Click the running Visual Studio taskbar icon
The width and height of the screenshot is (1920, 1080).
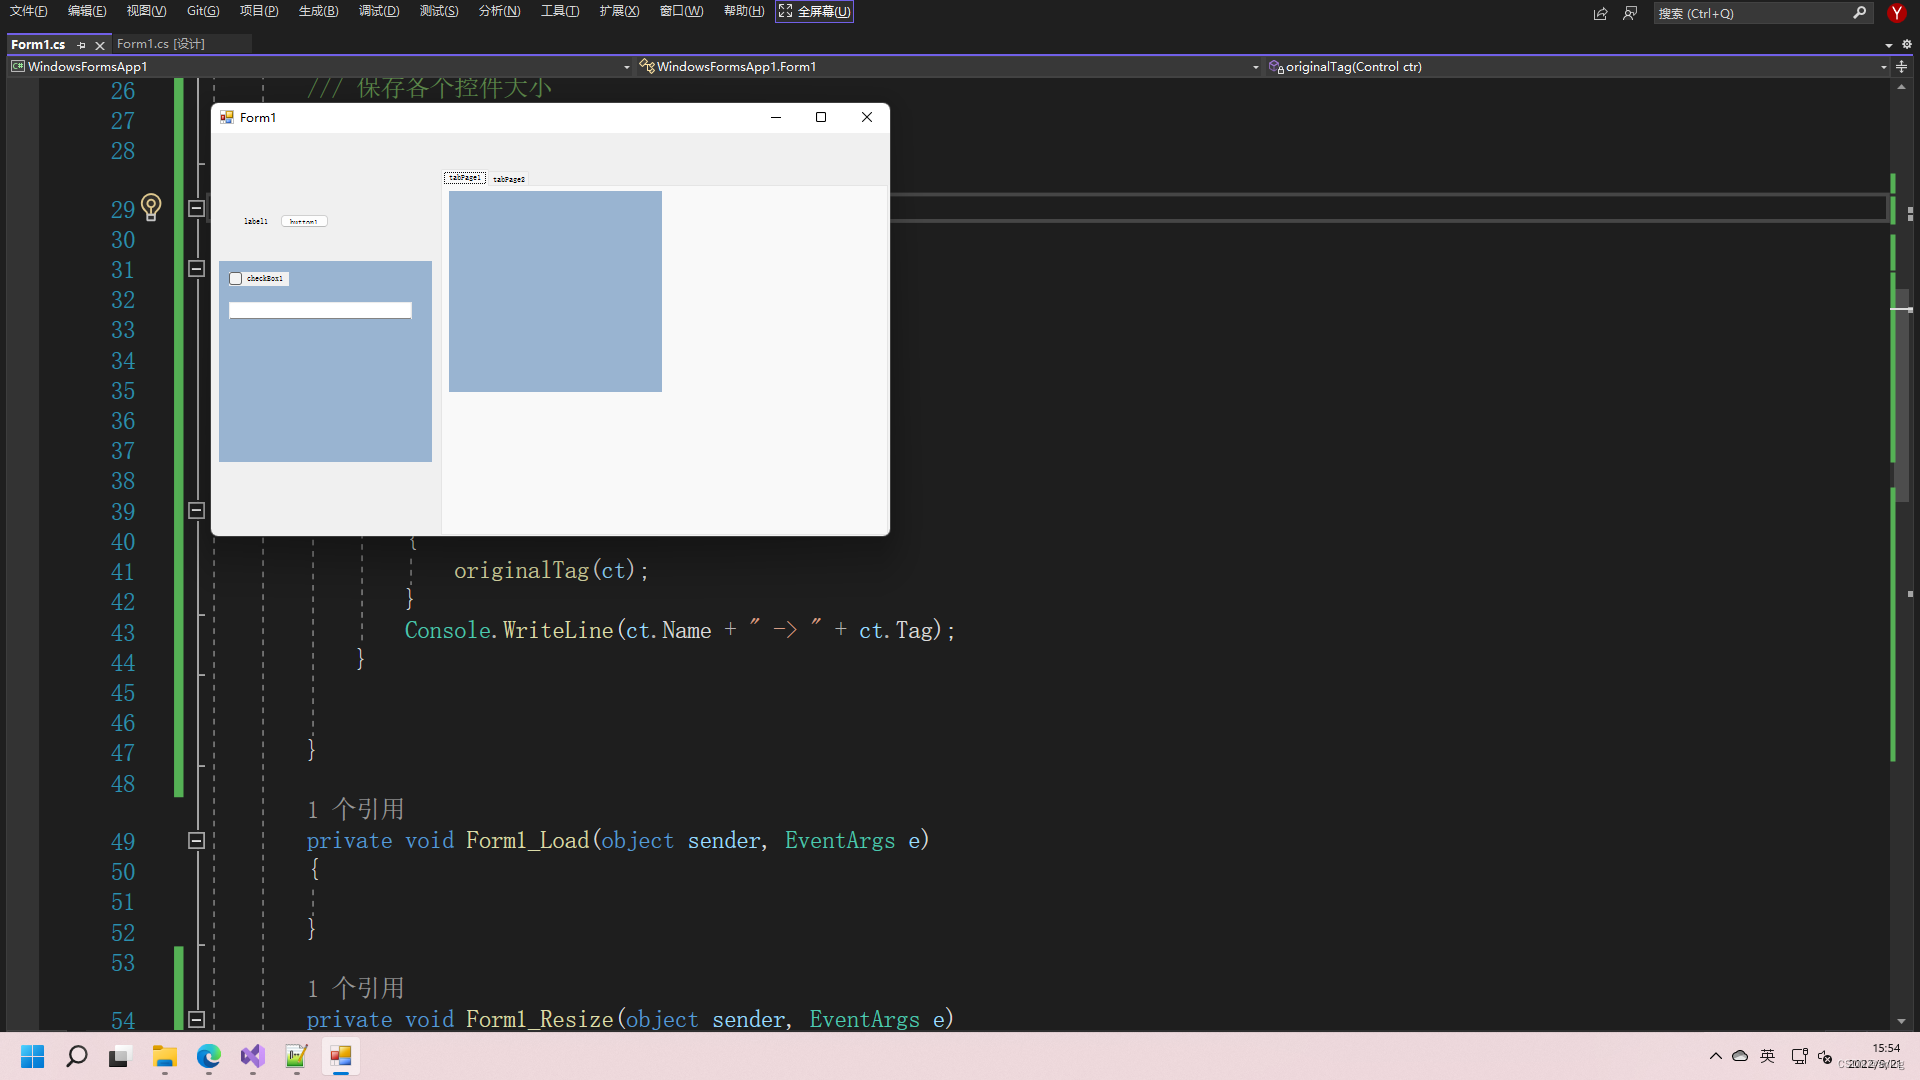pos(252,1057)
